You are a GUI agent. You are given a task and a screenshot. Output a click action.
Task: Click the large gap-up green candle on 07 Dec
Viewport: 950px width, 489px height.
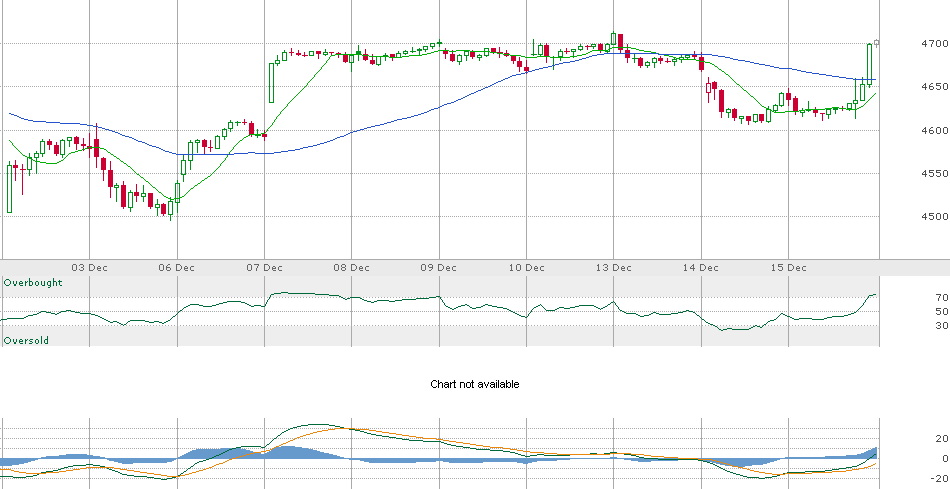click(x=271, y=82)
